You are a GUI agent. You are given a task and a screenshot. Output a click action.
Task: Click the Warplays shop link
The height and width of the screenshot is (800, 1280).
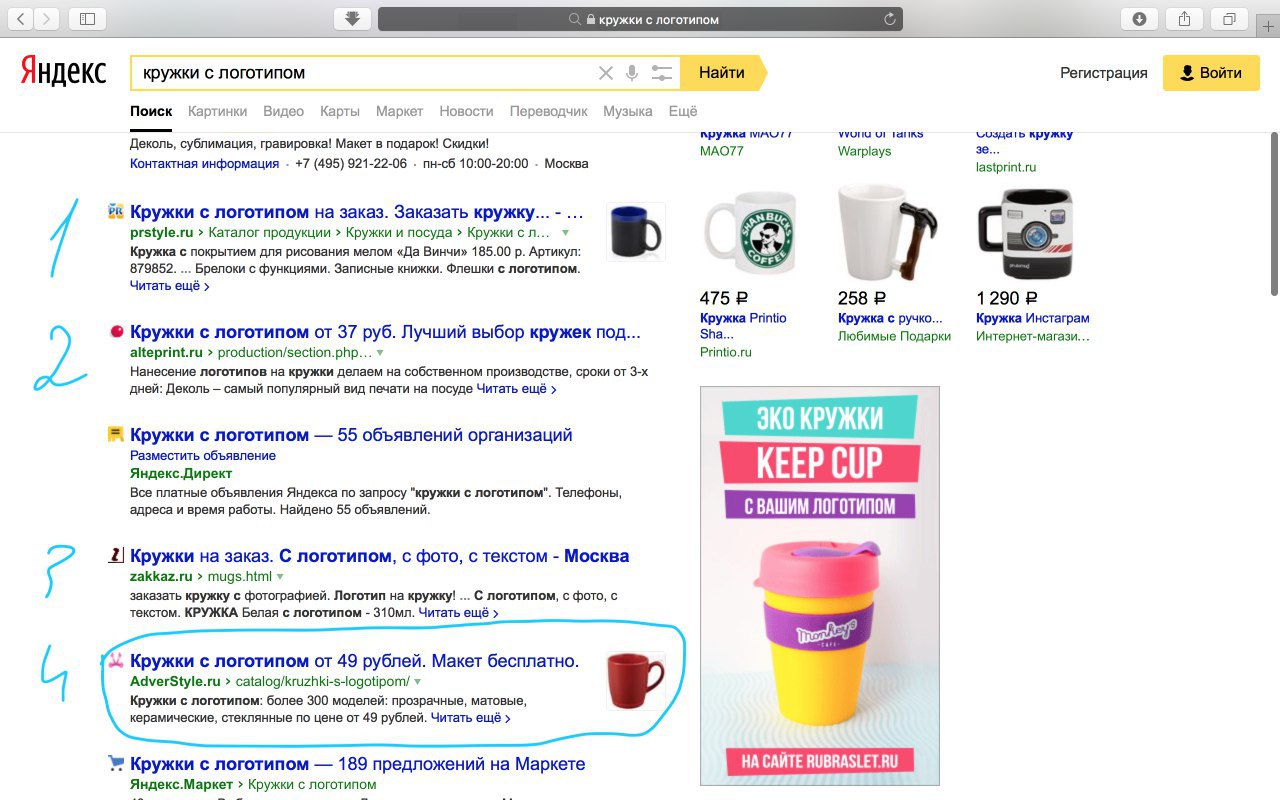click(x=864, y=151)
